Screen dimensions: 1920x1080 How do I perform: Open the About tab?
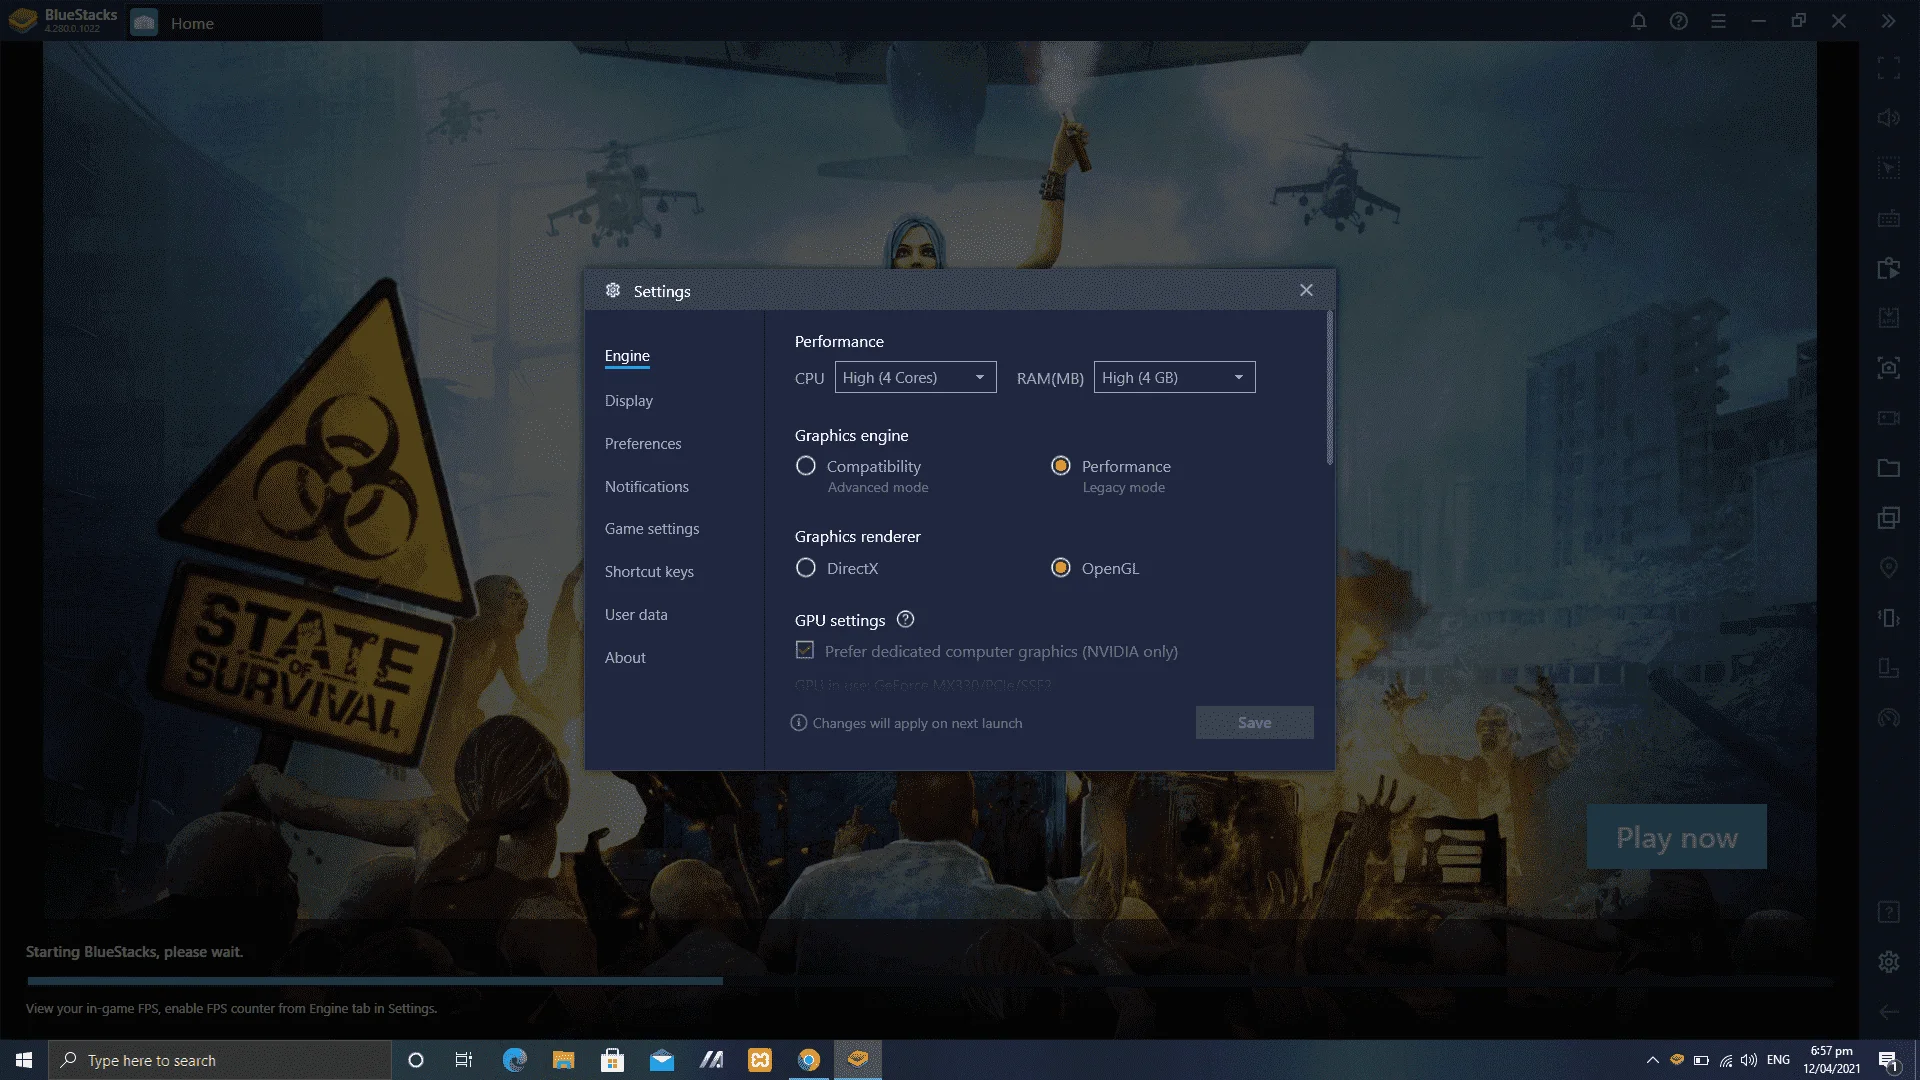point(625,658)
